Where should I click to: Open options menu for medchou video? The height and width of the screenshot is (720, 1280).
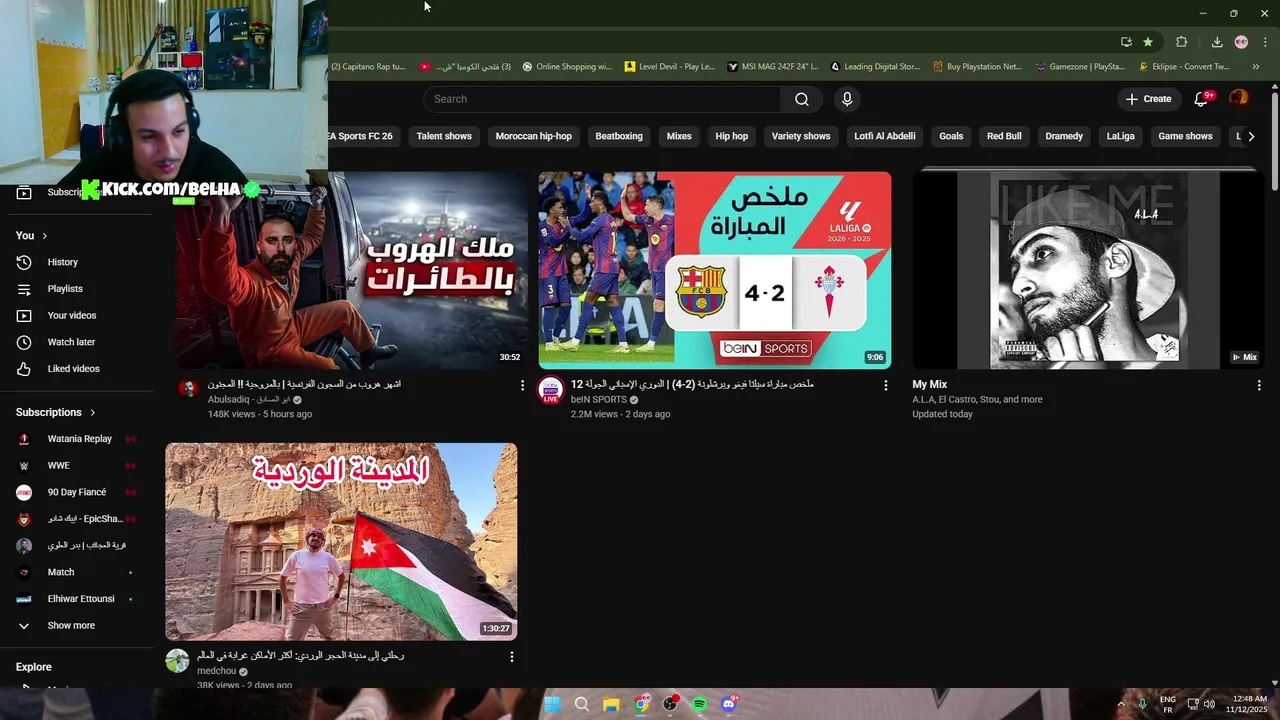(x=512, y=657)
